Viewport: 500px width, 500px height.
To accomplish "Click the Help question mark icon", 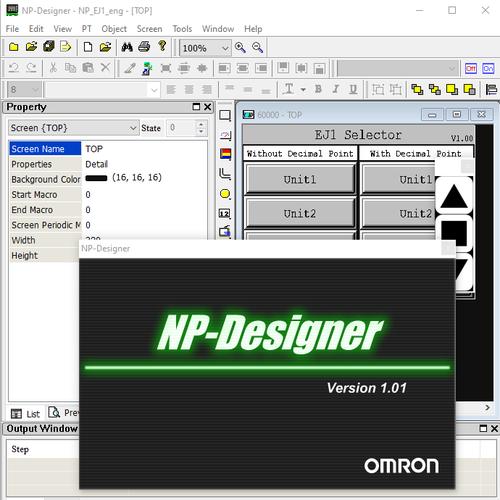I will (162, 46).
